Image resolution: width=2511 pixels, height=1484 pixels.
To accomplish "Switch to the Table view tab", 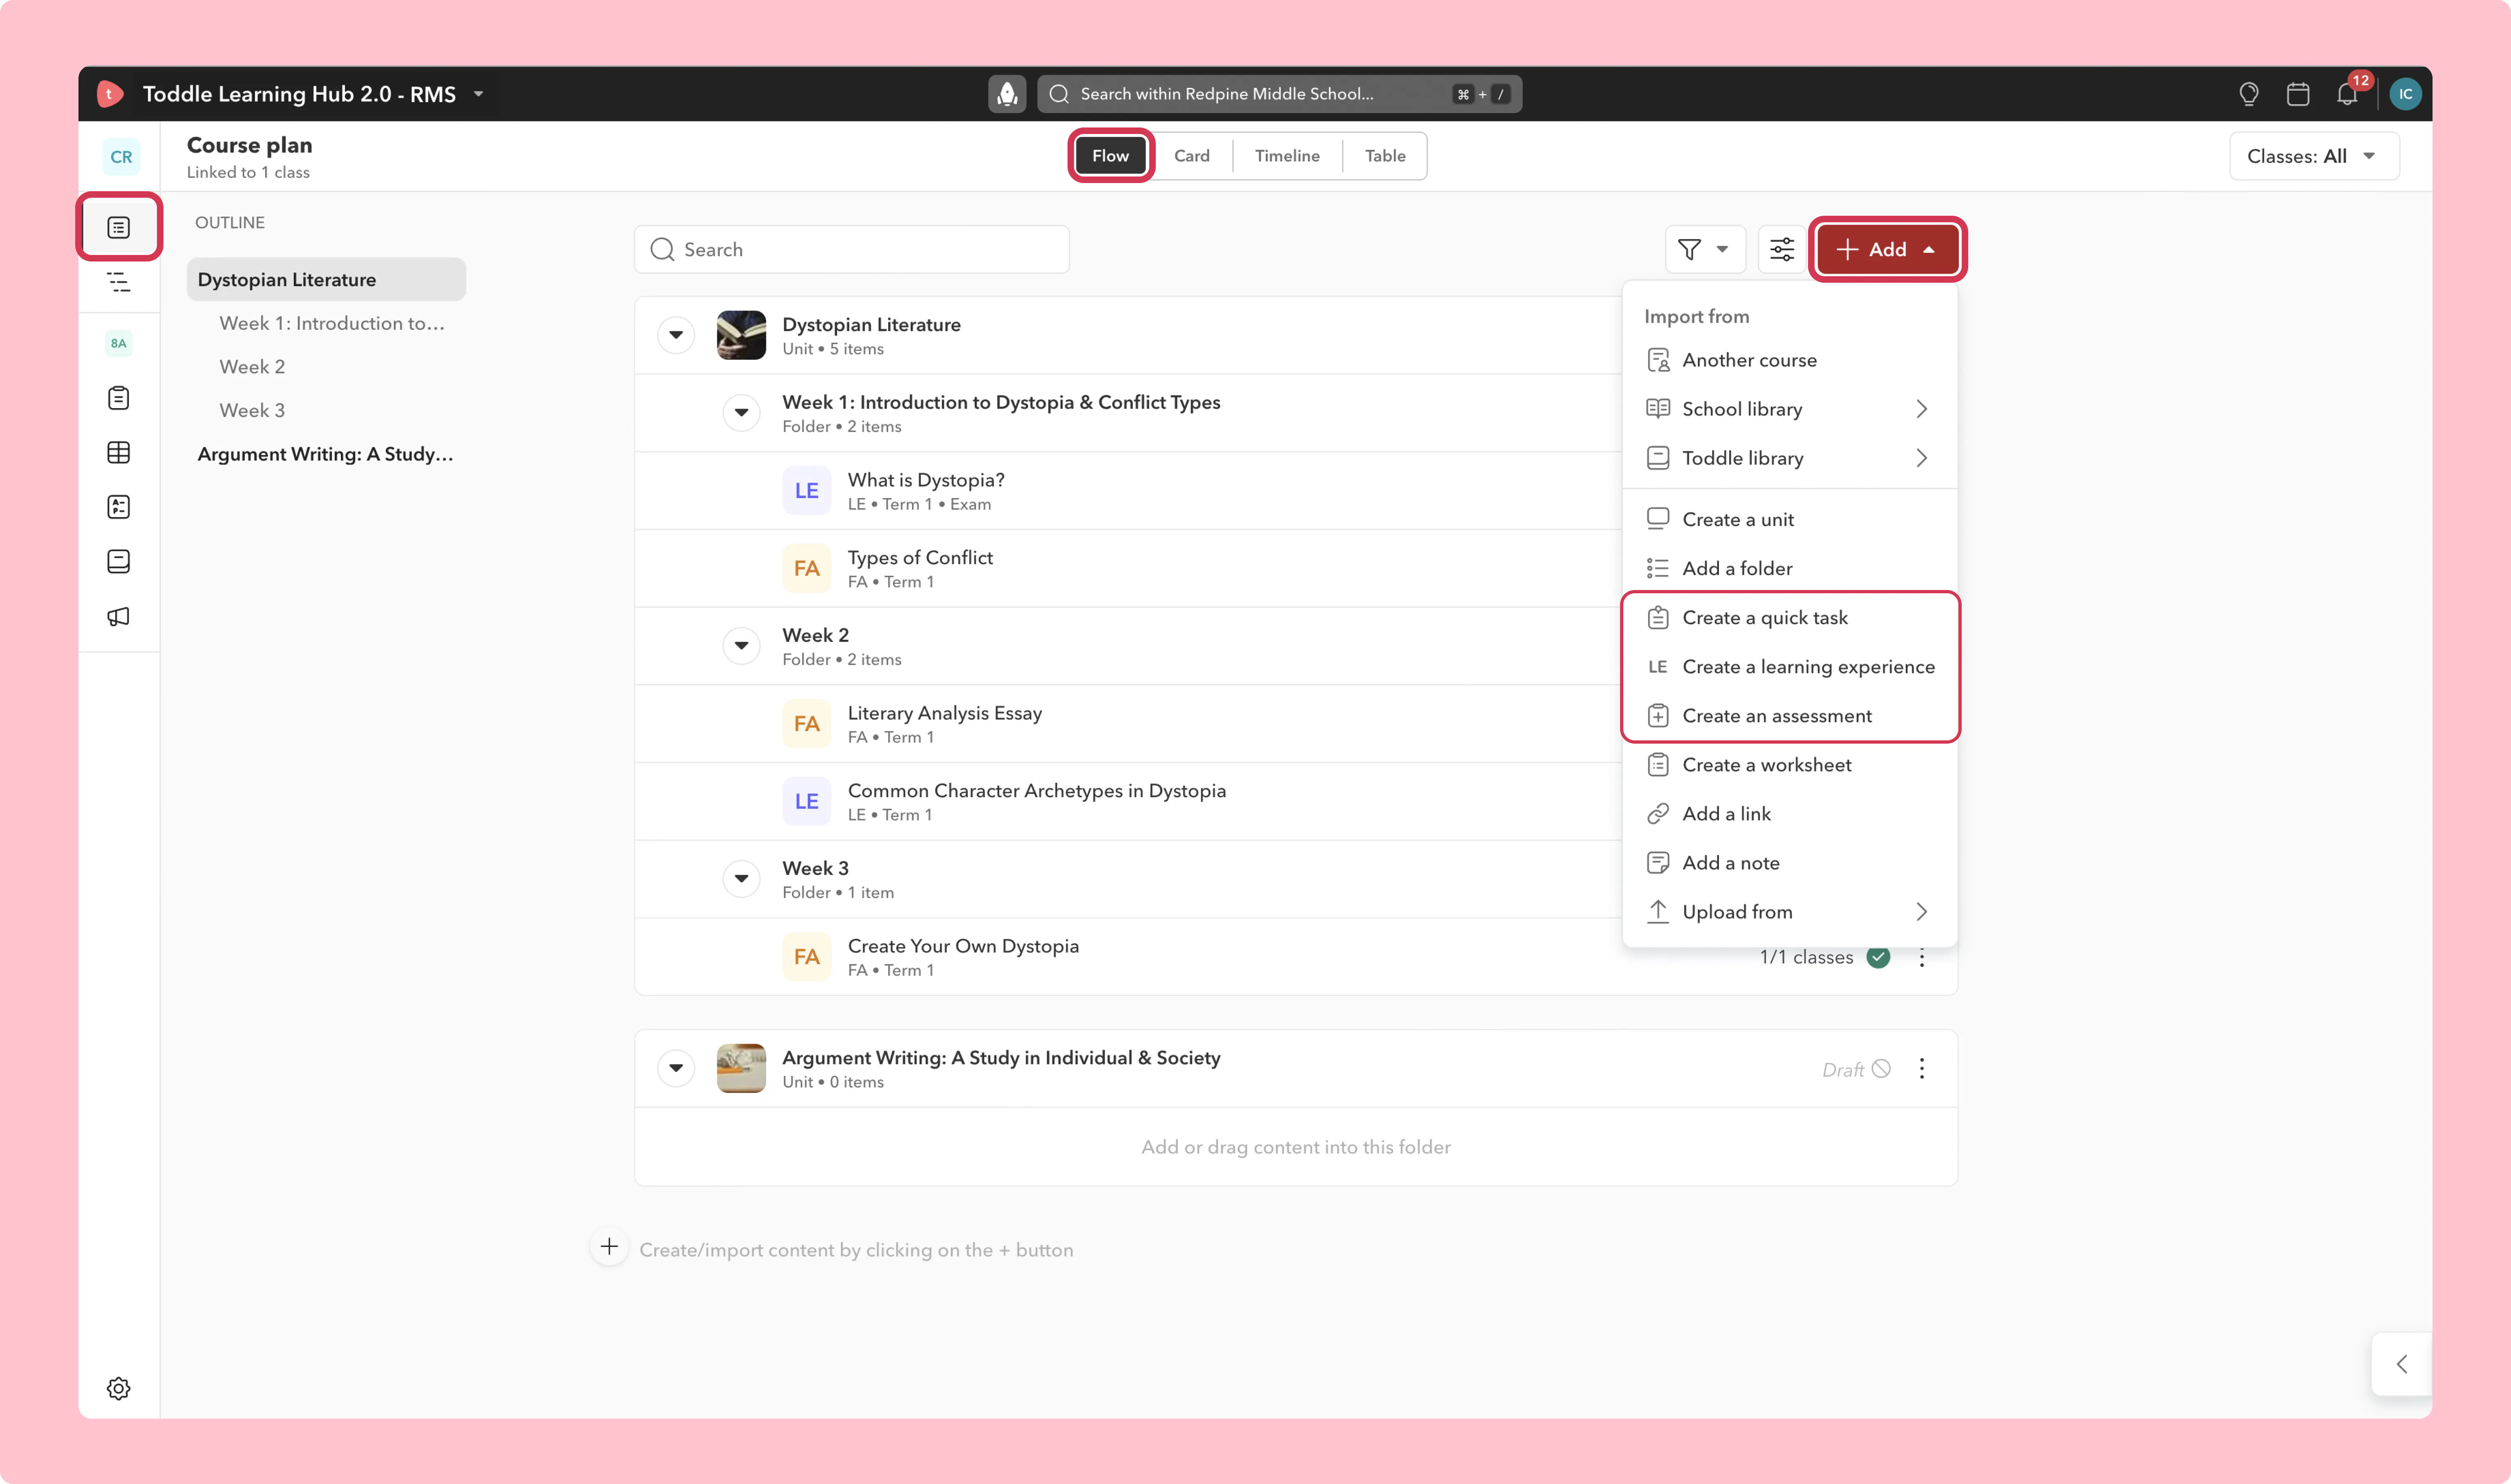I will [1385, 156].
